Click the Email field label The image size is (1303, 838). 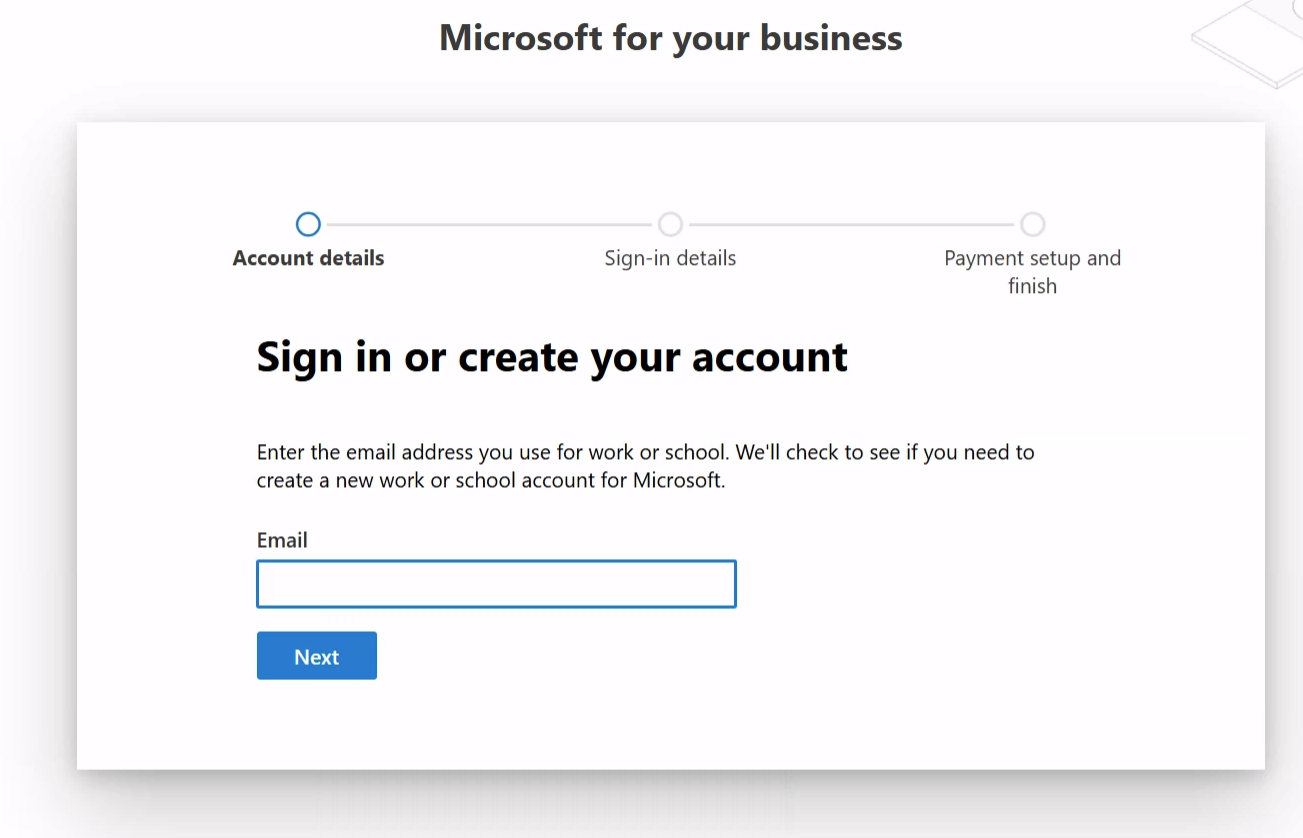(282, 540)
